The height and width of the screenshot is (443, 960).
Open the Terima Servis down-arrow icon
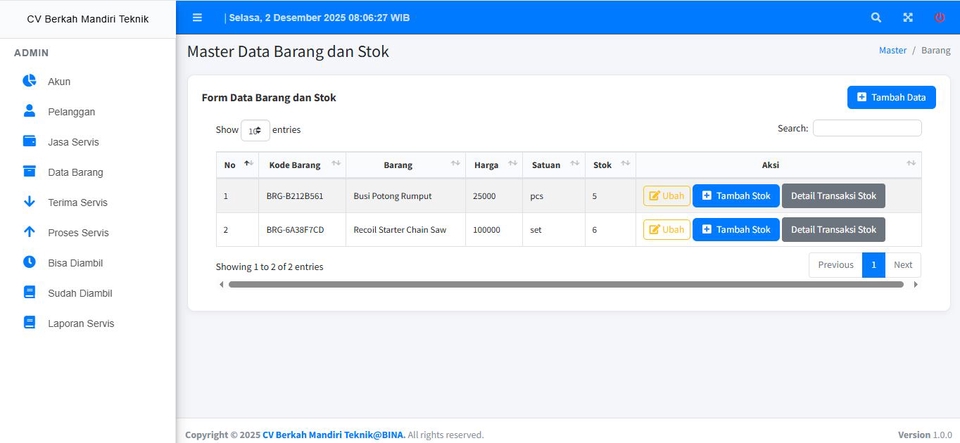click(29, 202)
